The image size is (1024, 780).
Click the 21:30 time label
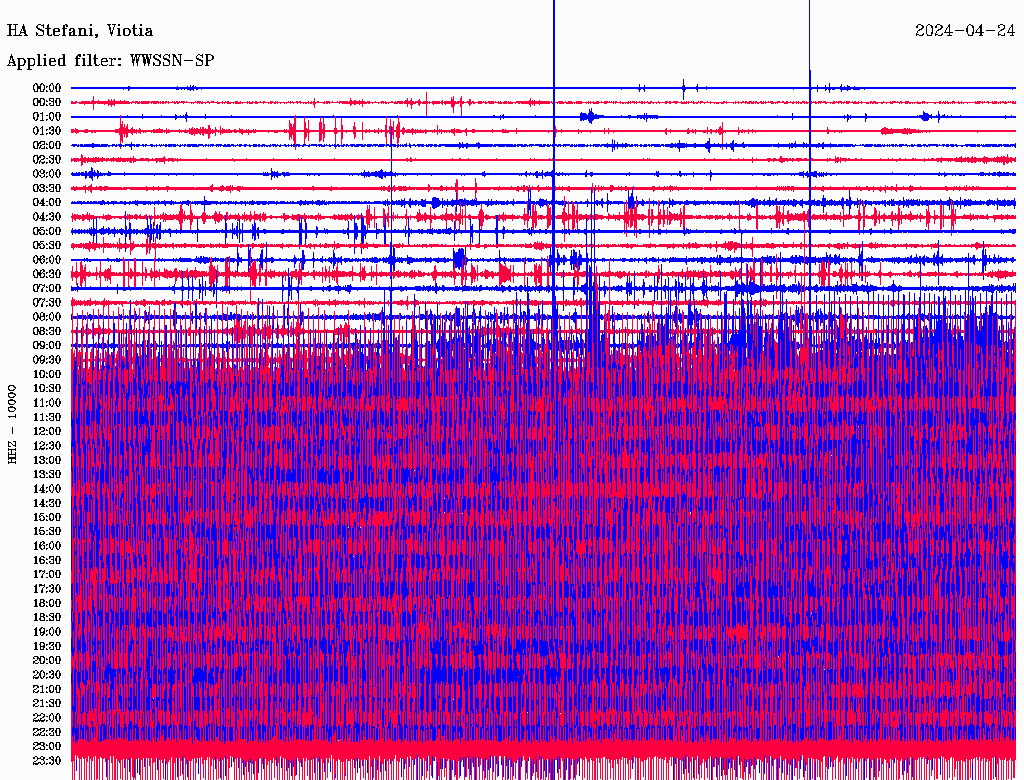47,704
